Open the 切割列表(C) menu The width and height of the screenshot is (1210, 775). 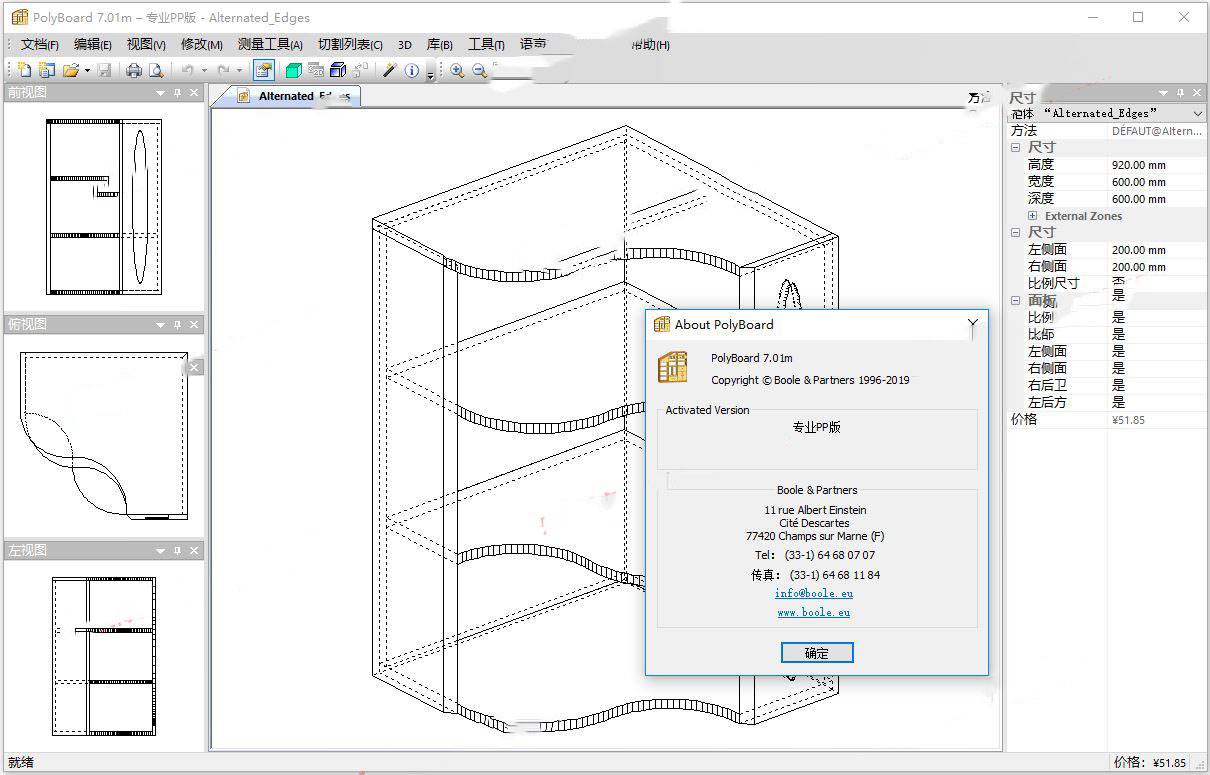[x=350, y=44]
